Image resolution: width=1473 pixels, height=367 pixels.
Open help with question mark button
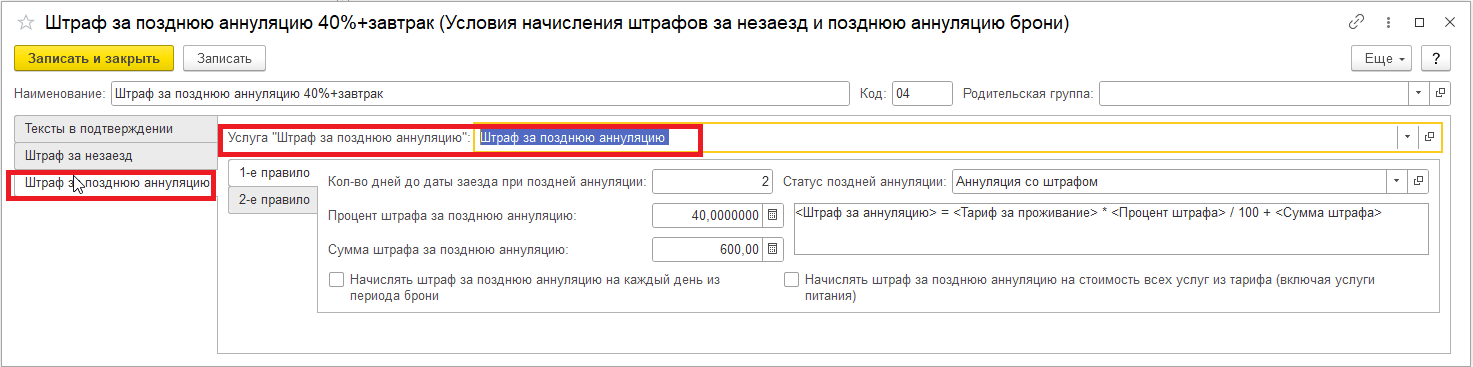[1436, 59]
